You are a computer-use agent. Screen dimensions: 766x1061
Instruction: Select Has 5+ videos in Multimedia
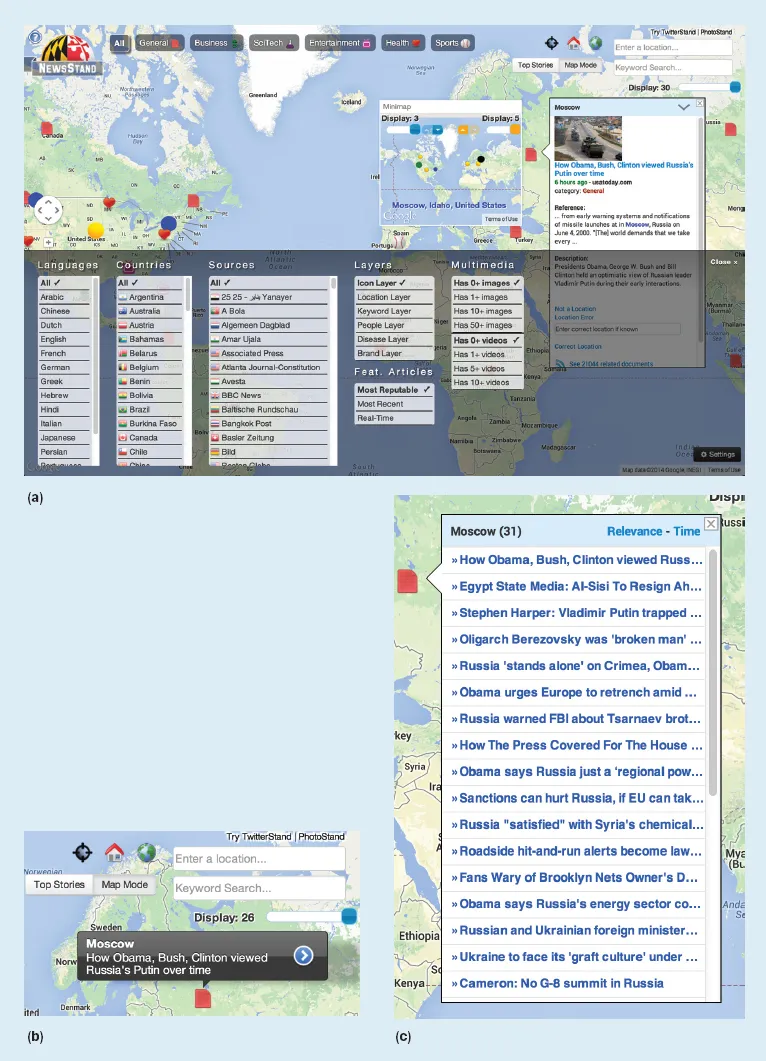tap(487, 369)
